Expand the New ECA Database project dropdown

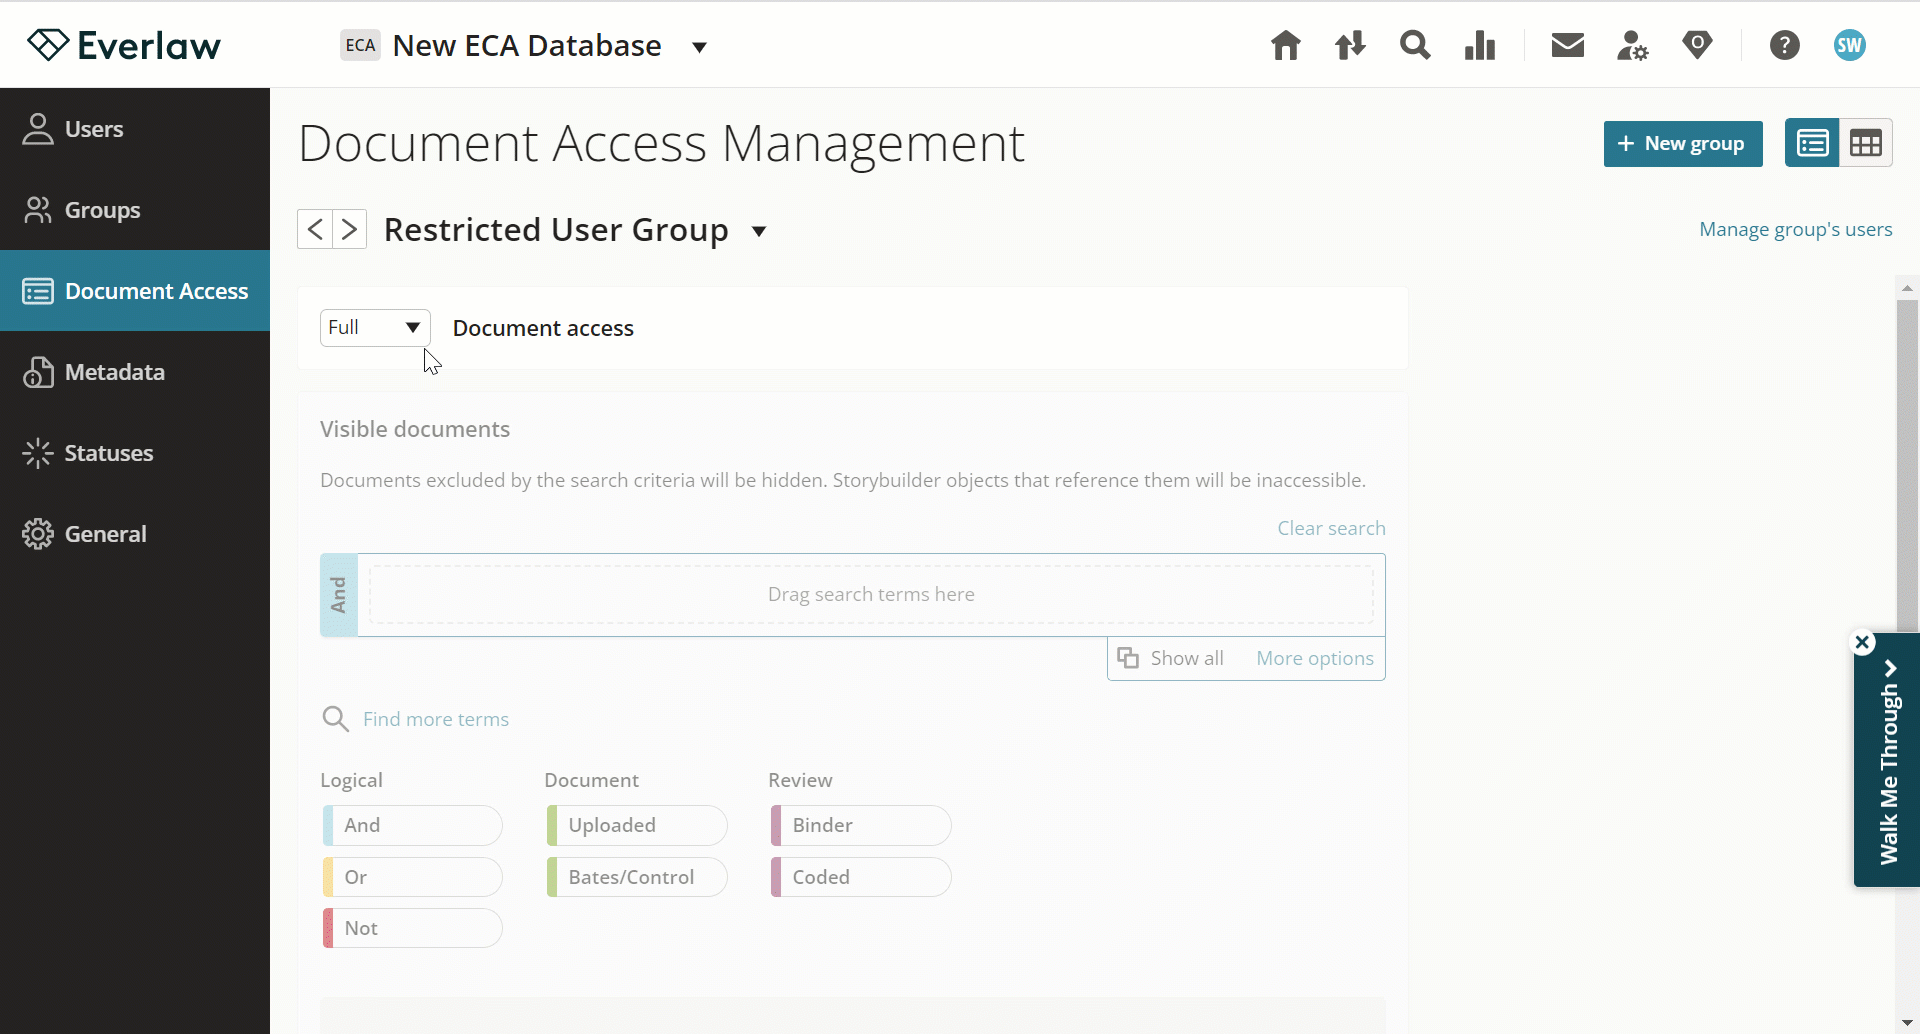click(700, 47)
